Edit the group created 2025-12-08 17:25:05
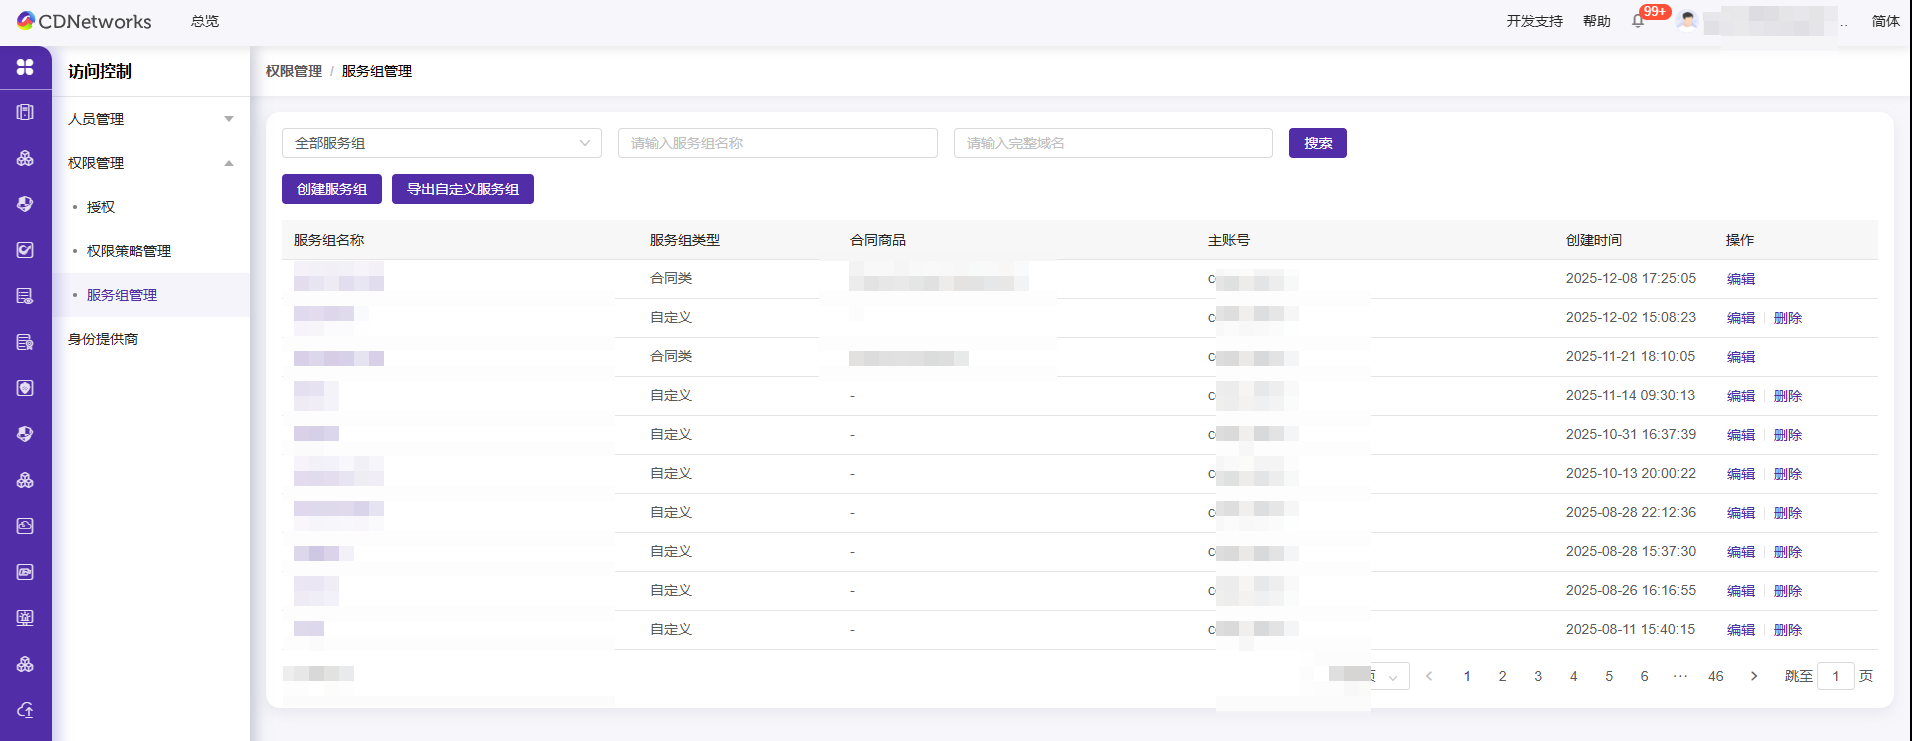 tap(1741, 279)
